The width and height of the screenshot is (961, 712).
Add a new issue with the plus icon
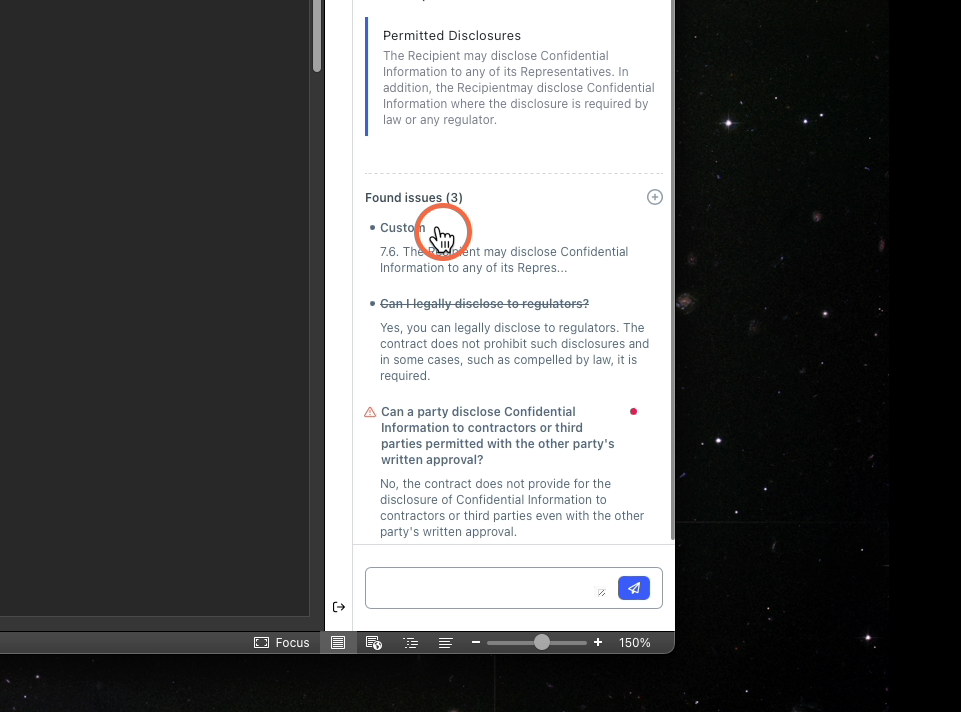point(655,197)
